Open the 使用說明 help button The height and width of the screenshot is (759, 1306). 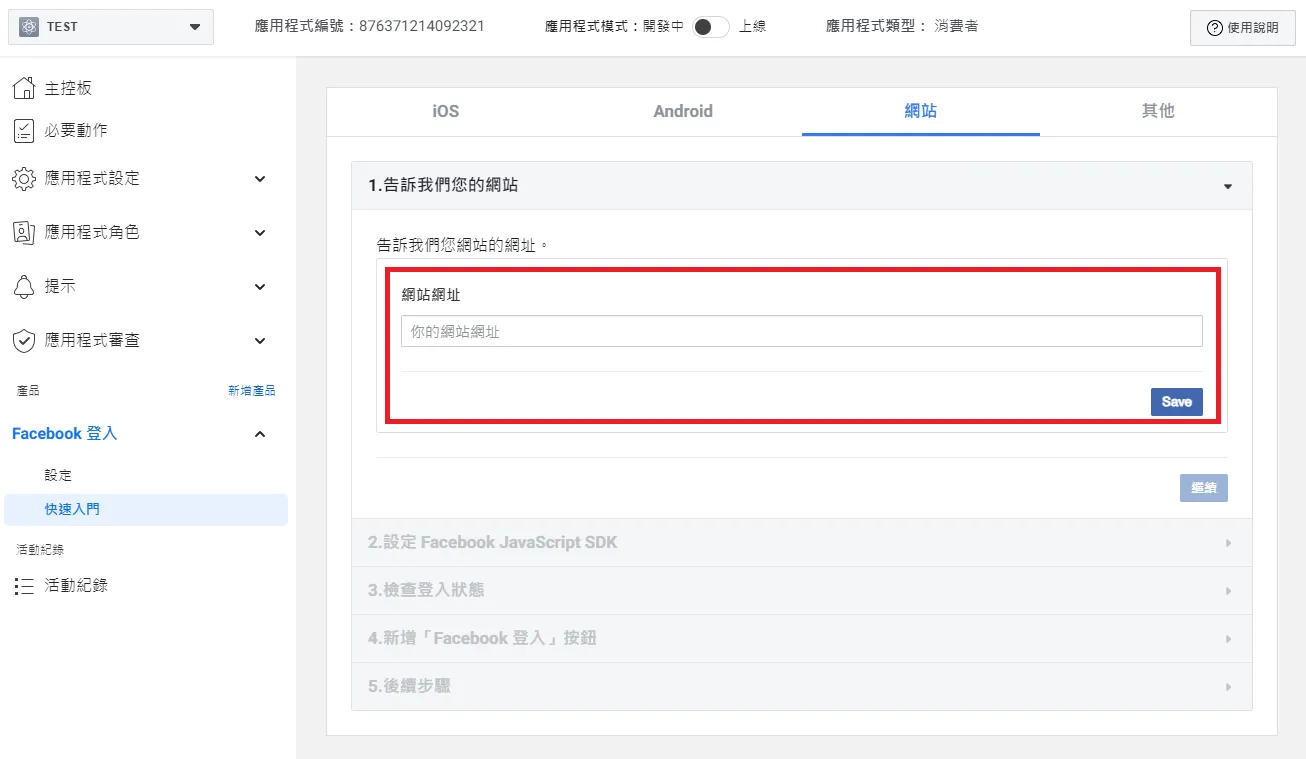click(1243, 28)
